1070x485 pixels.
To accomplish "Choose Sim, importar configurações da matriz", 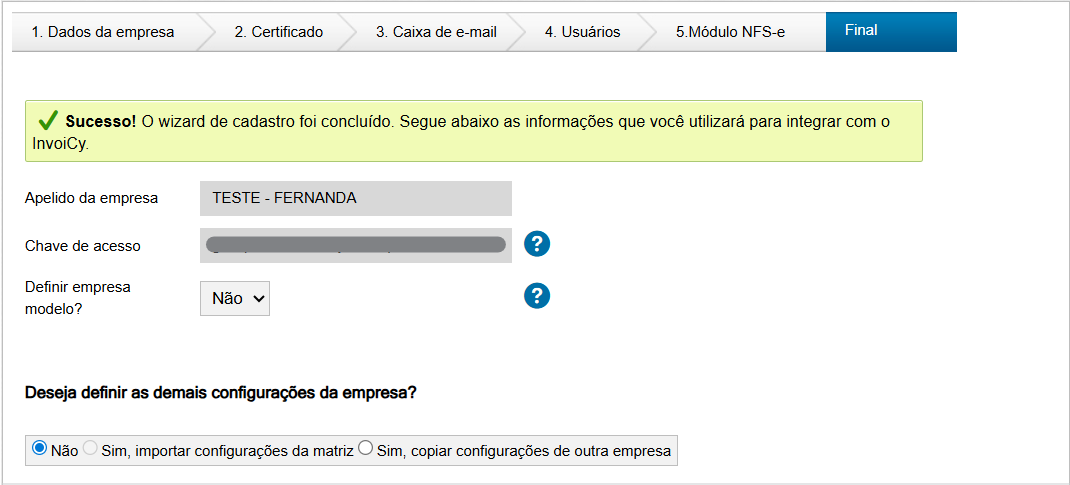I will [x=91, y=449].
